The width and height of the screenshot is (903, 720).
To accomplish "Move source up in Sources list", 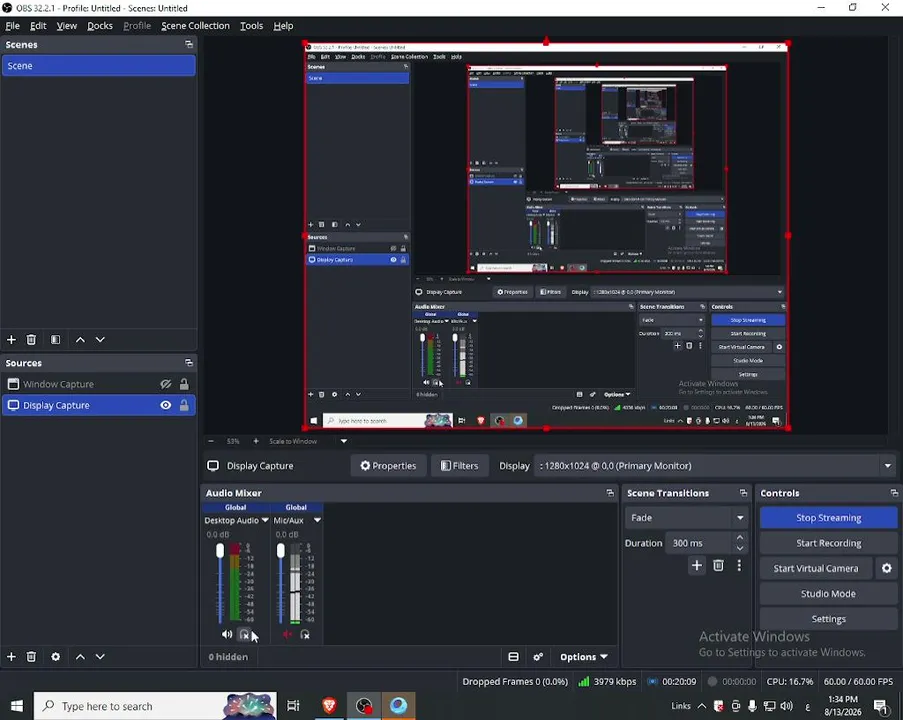I will coord(80,657).
